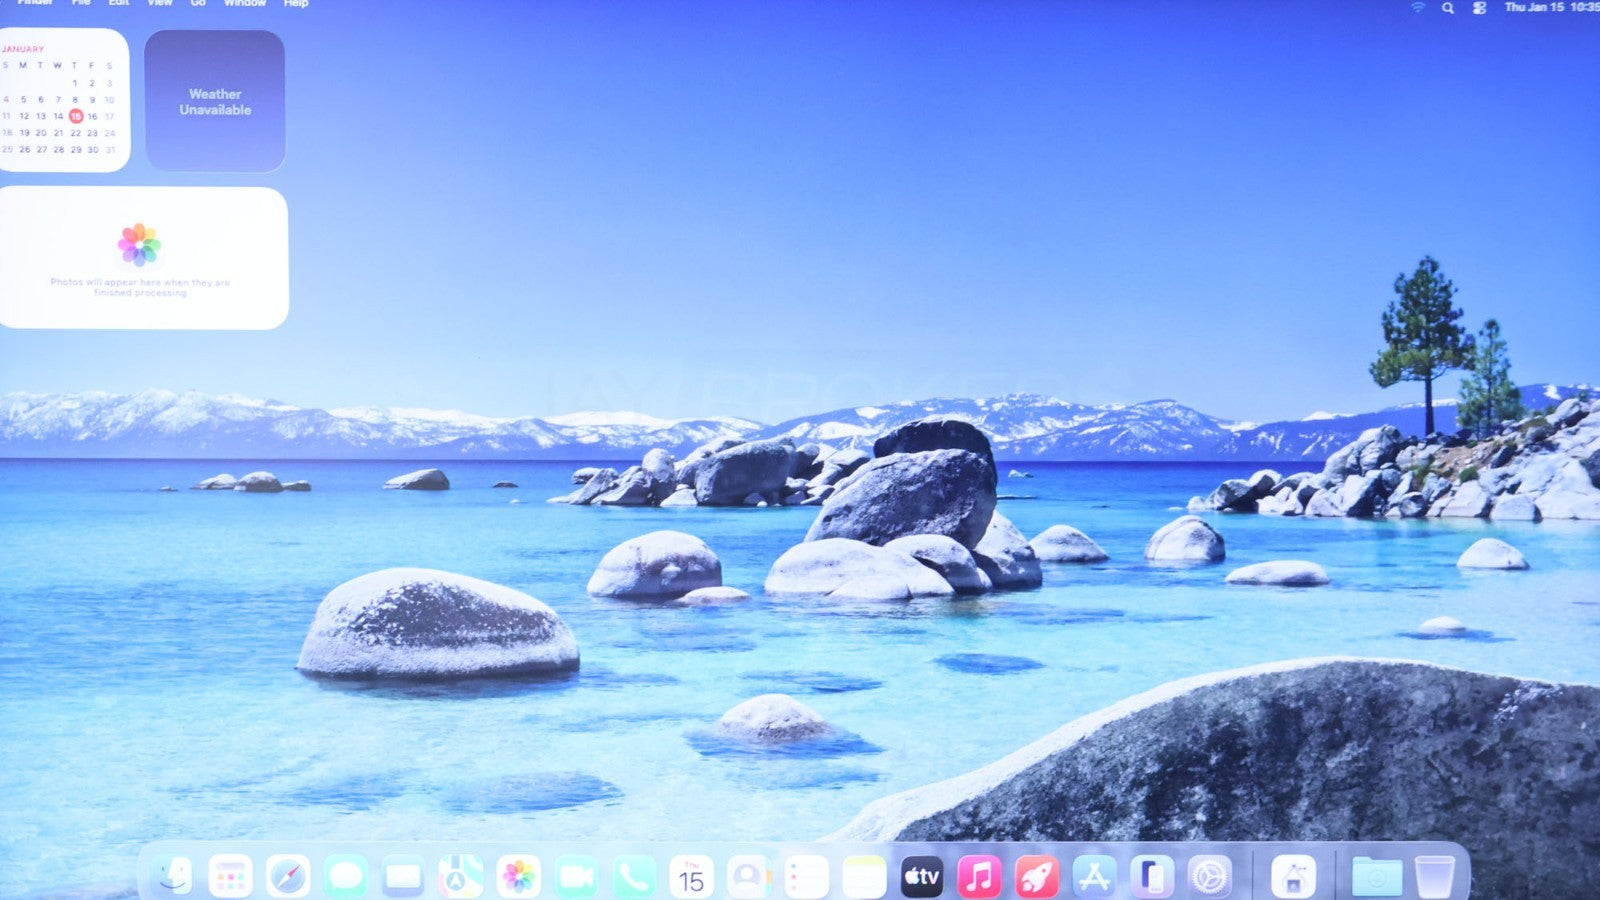Screen dimensions: 1600x900
Task: Open the Photos app in dock
Action: 518,877
